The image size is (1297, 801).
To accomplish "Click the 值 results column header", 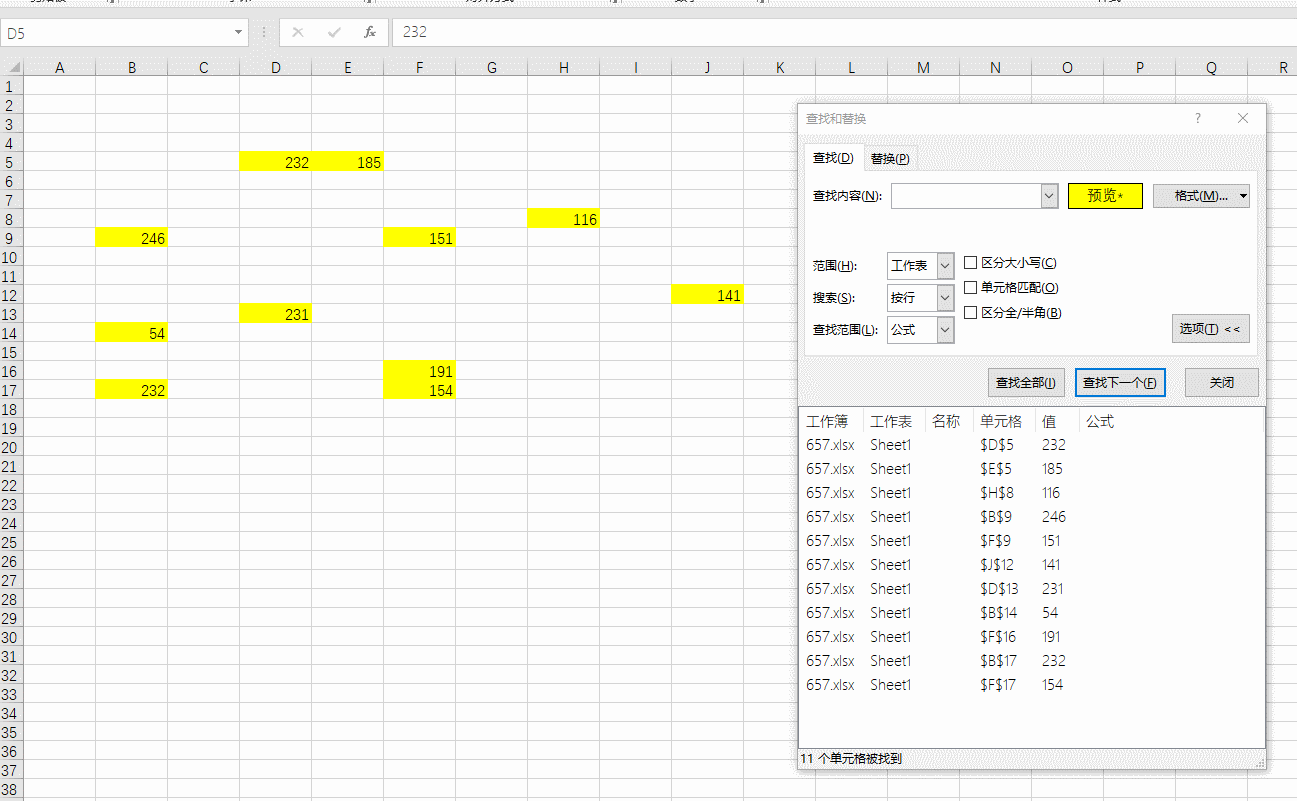I will point(1057,421).
